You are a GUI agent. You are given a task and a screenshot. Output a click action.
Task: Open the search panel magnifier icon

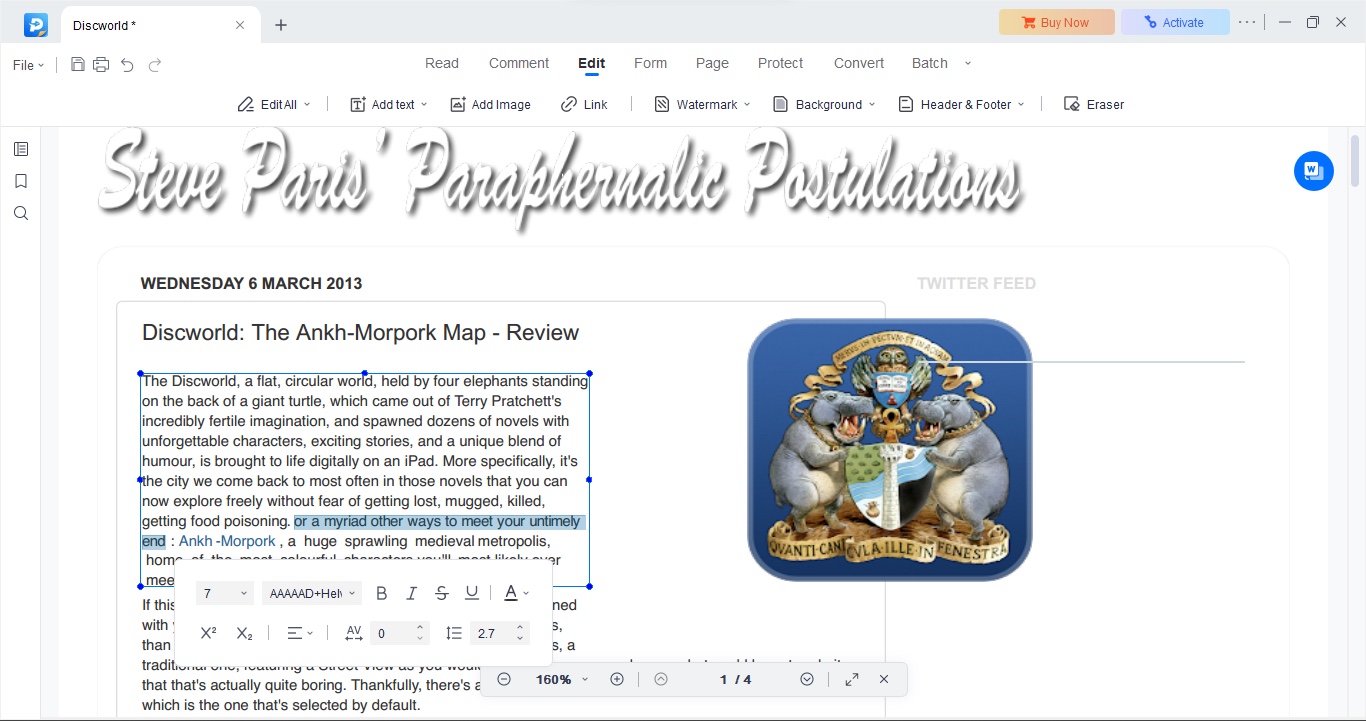(21, 213)
